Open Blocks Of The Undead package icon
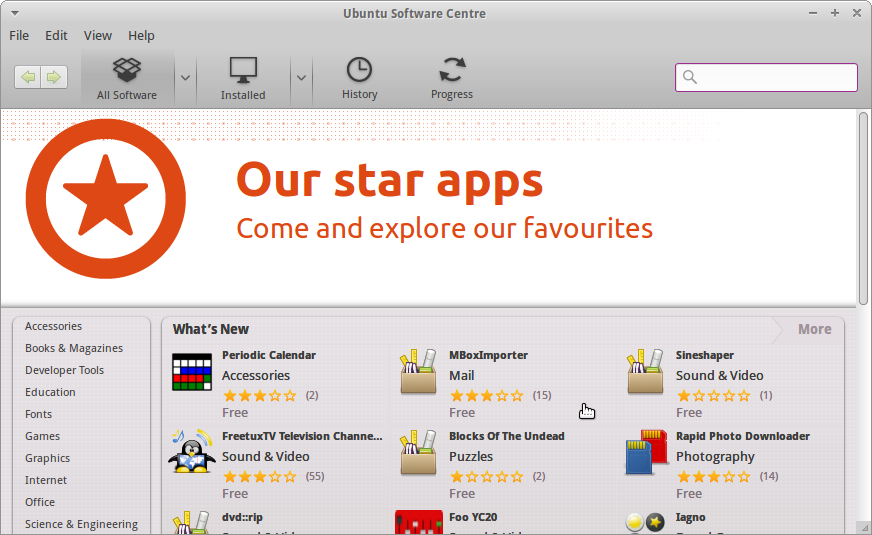This screenshot has height=535, width=872. [x=418, y=452]
